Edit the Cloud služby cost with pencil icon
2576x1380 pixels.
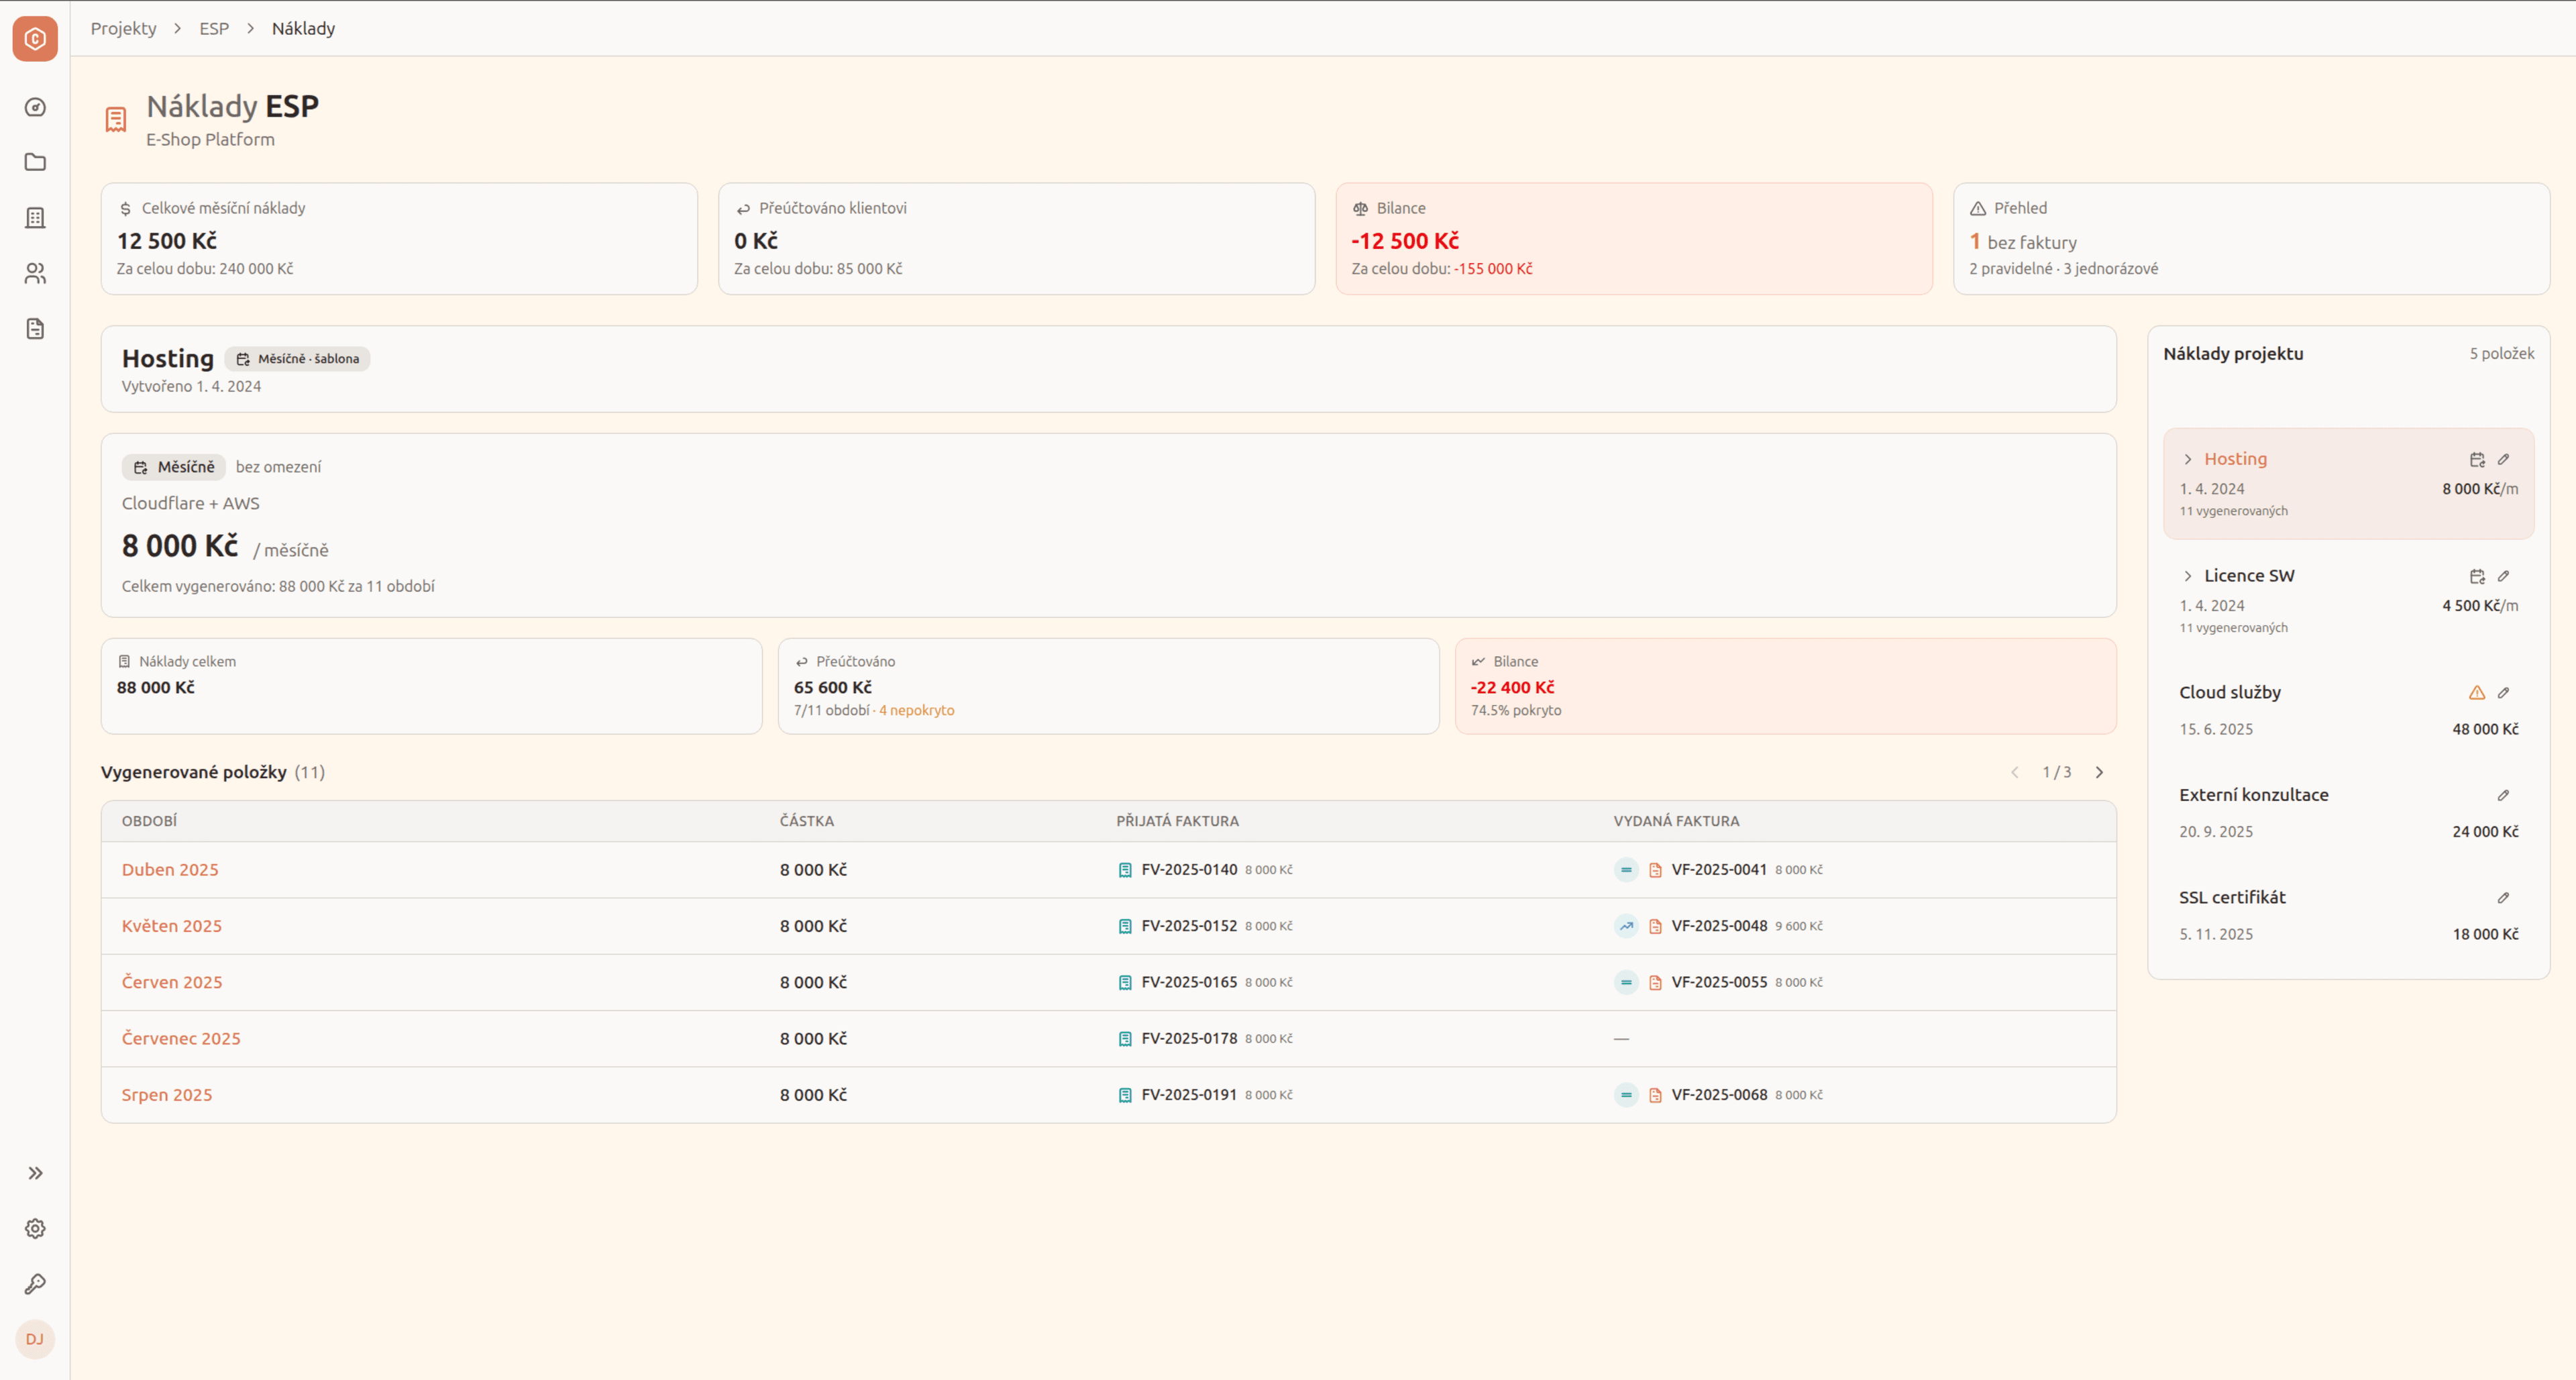pyautogui.click(x=2503, y=692)
